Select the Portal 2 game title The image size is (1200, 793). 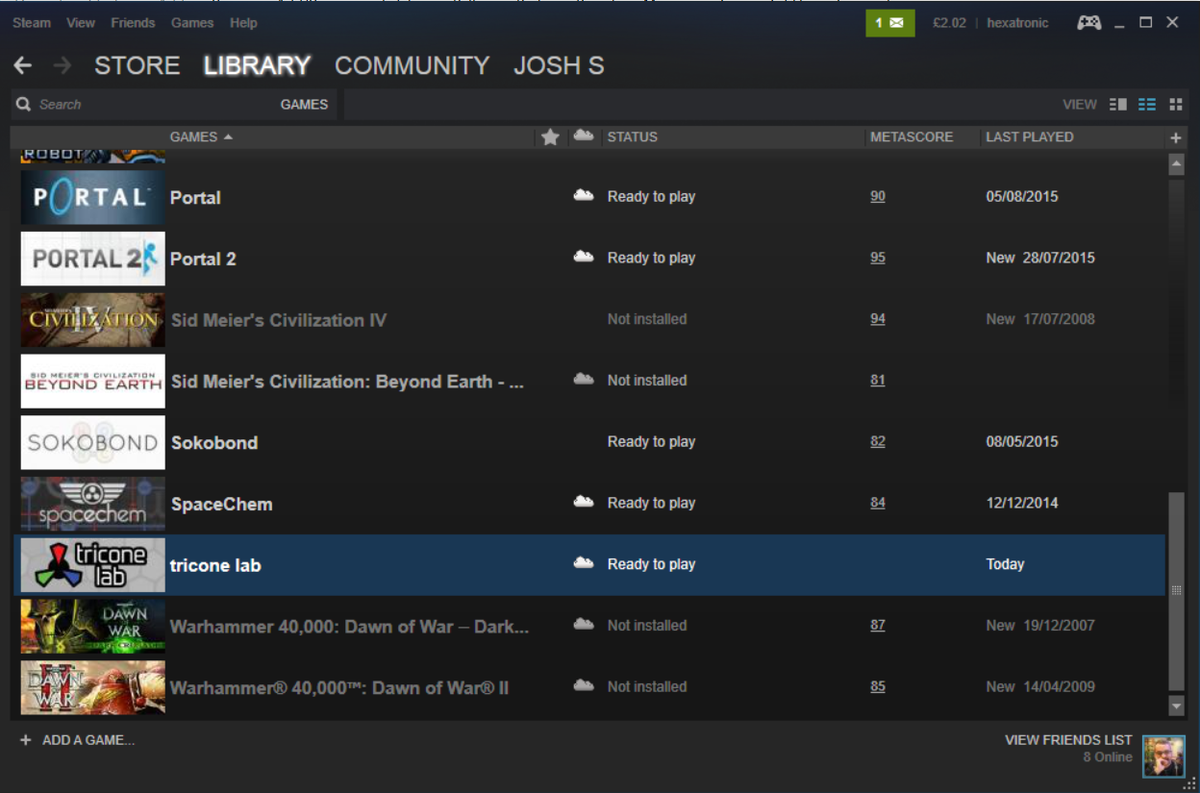tap(203, 259)
